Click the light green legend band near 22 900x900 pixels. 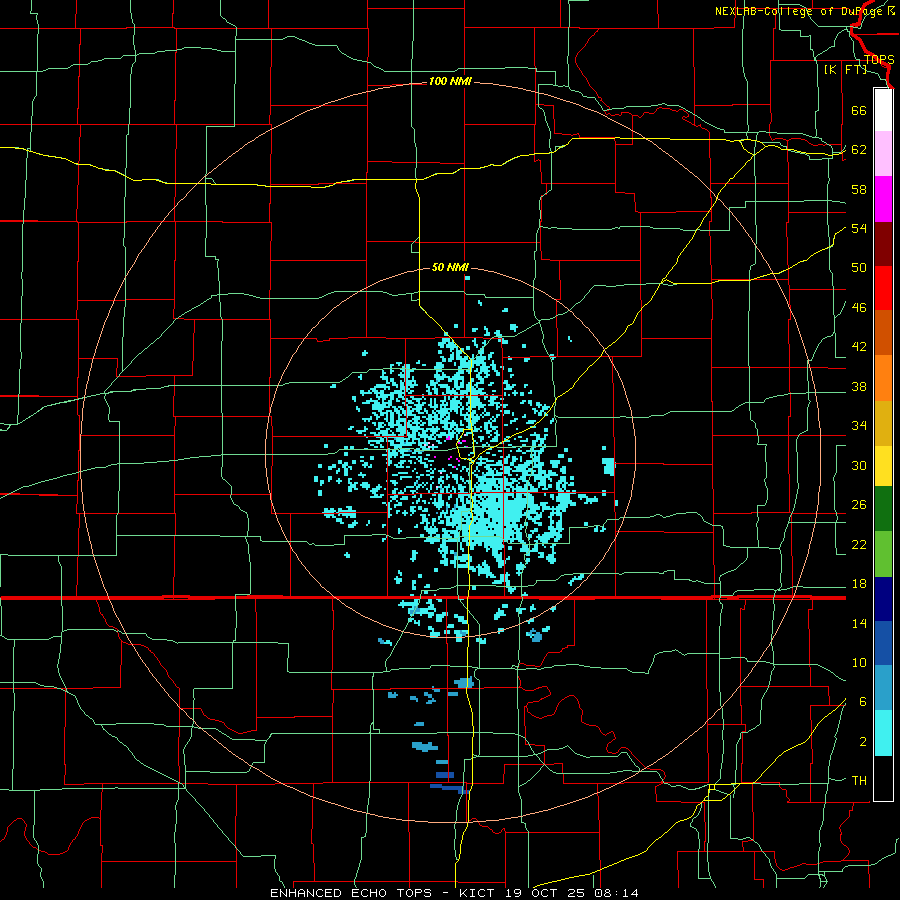tap(883, 554)
